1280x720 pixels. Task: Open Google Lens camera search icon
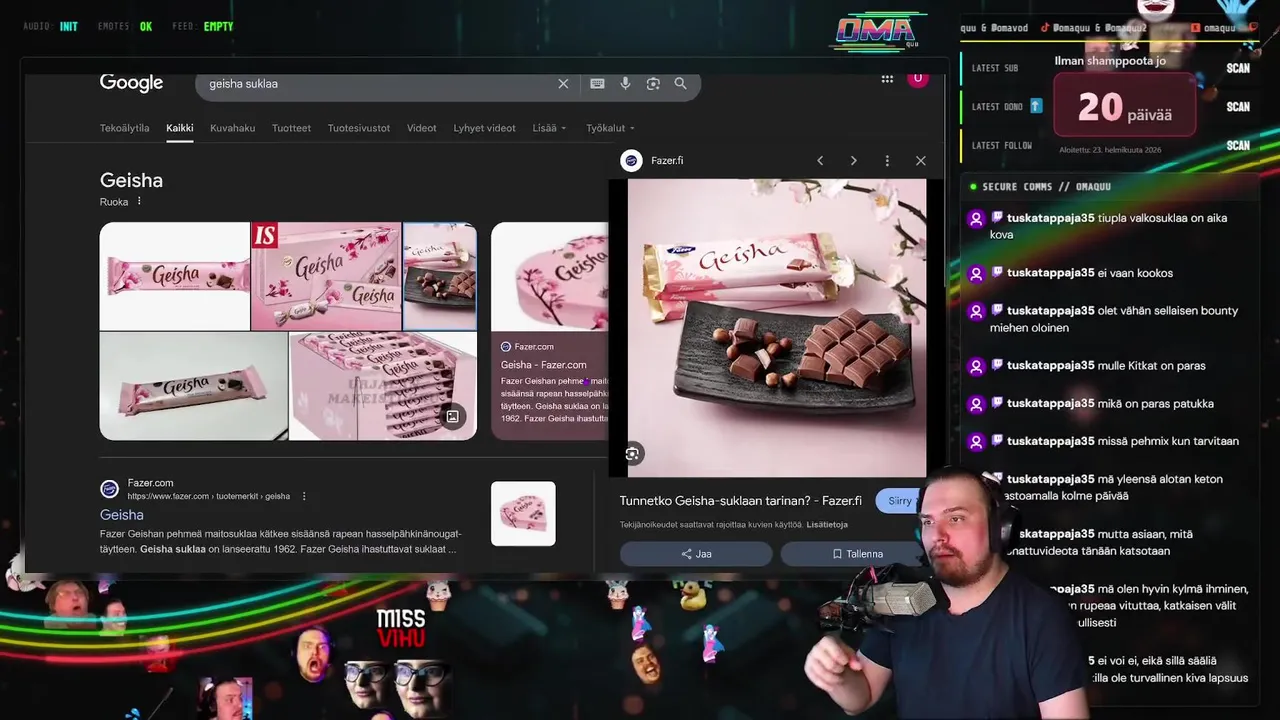[x=653, y=84]
